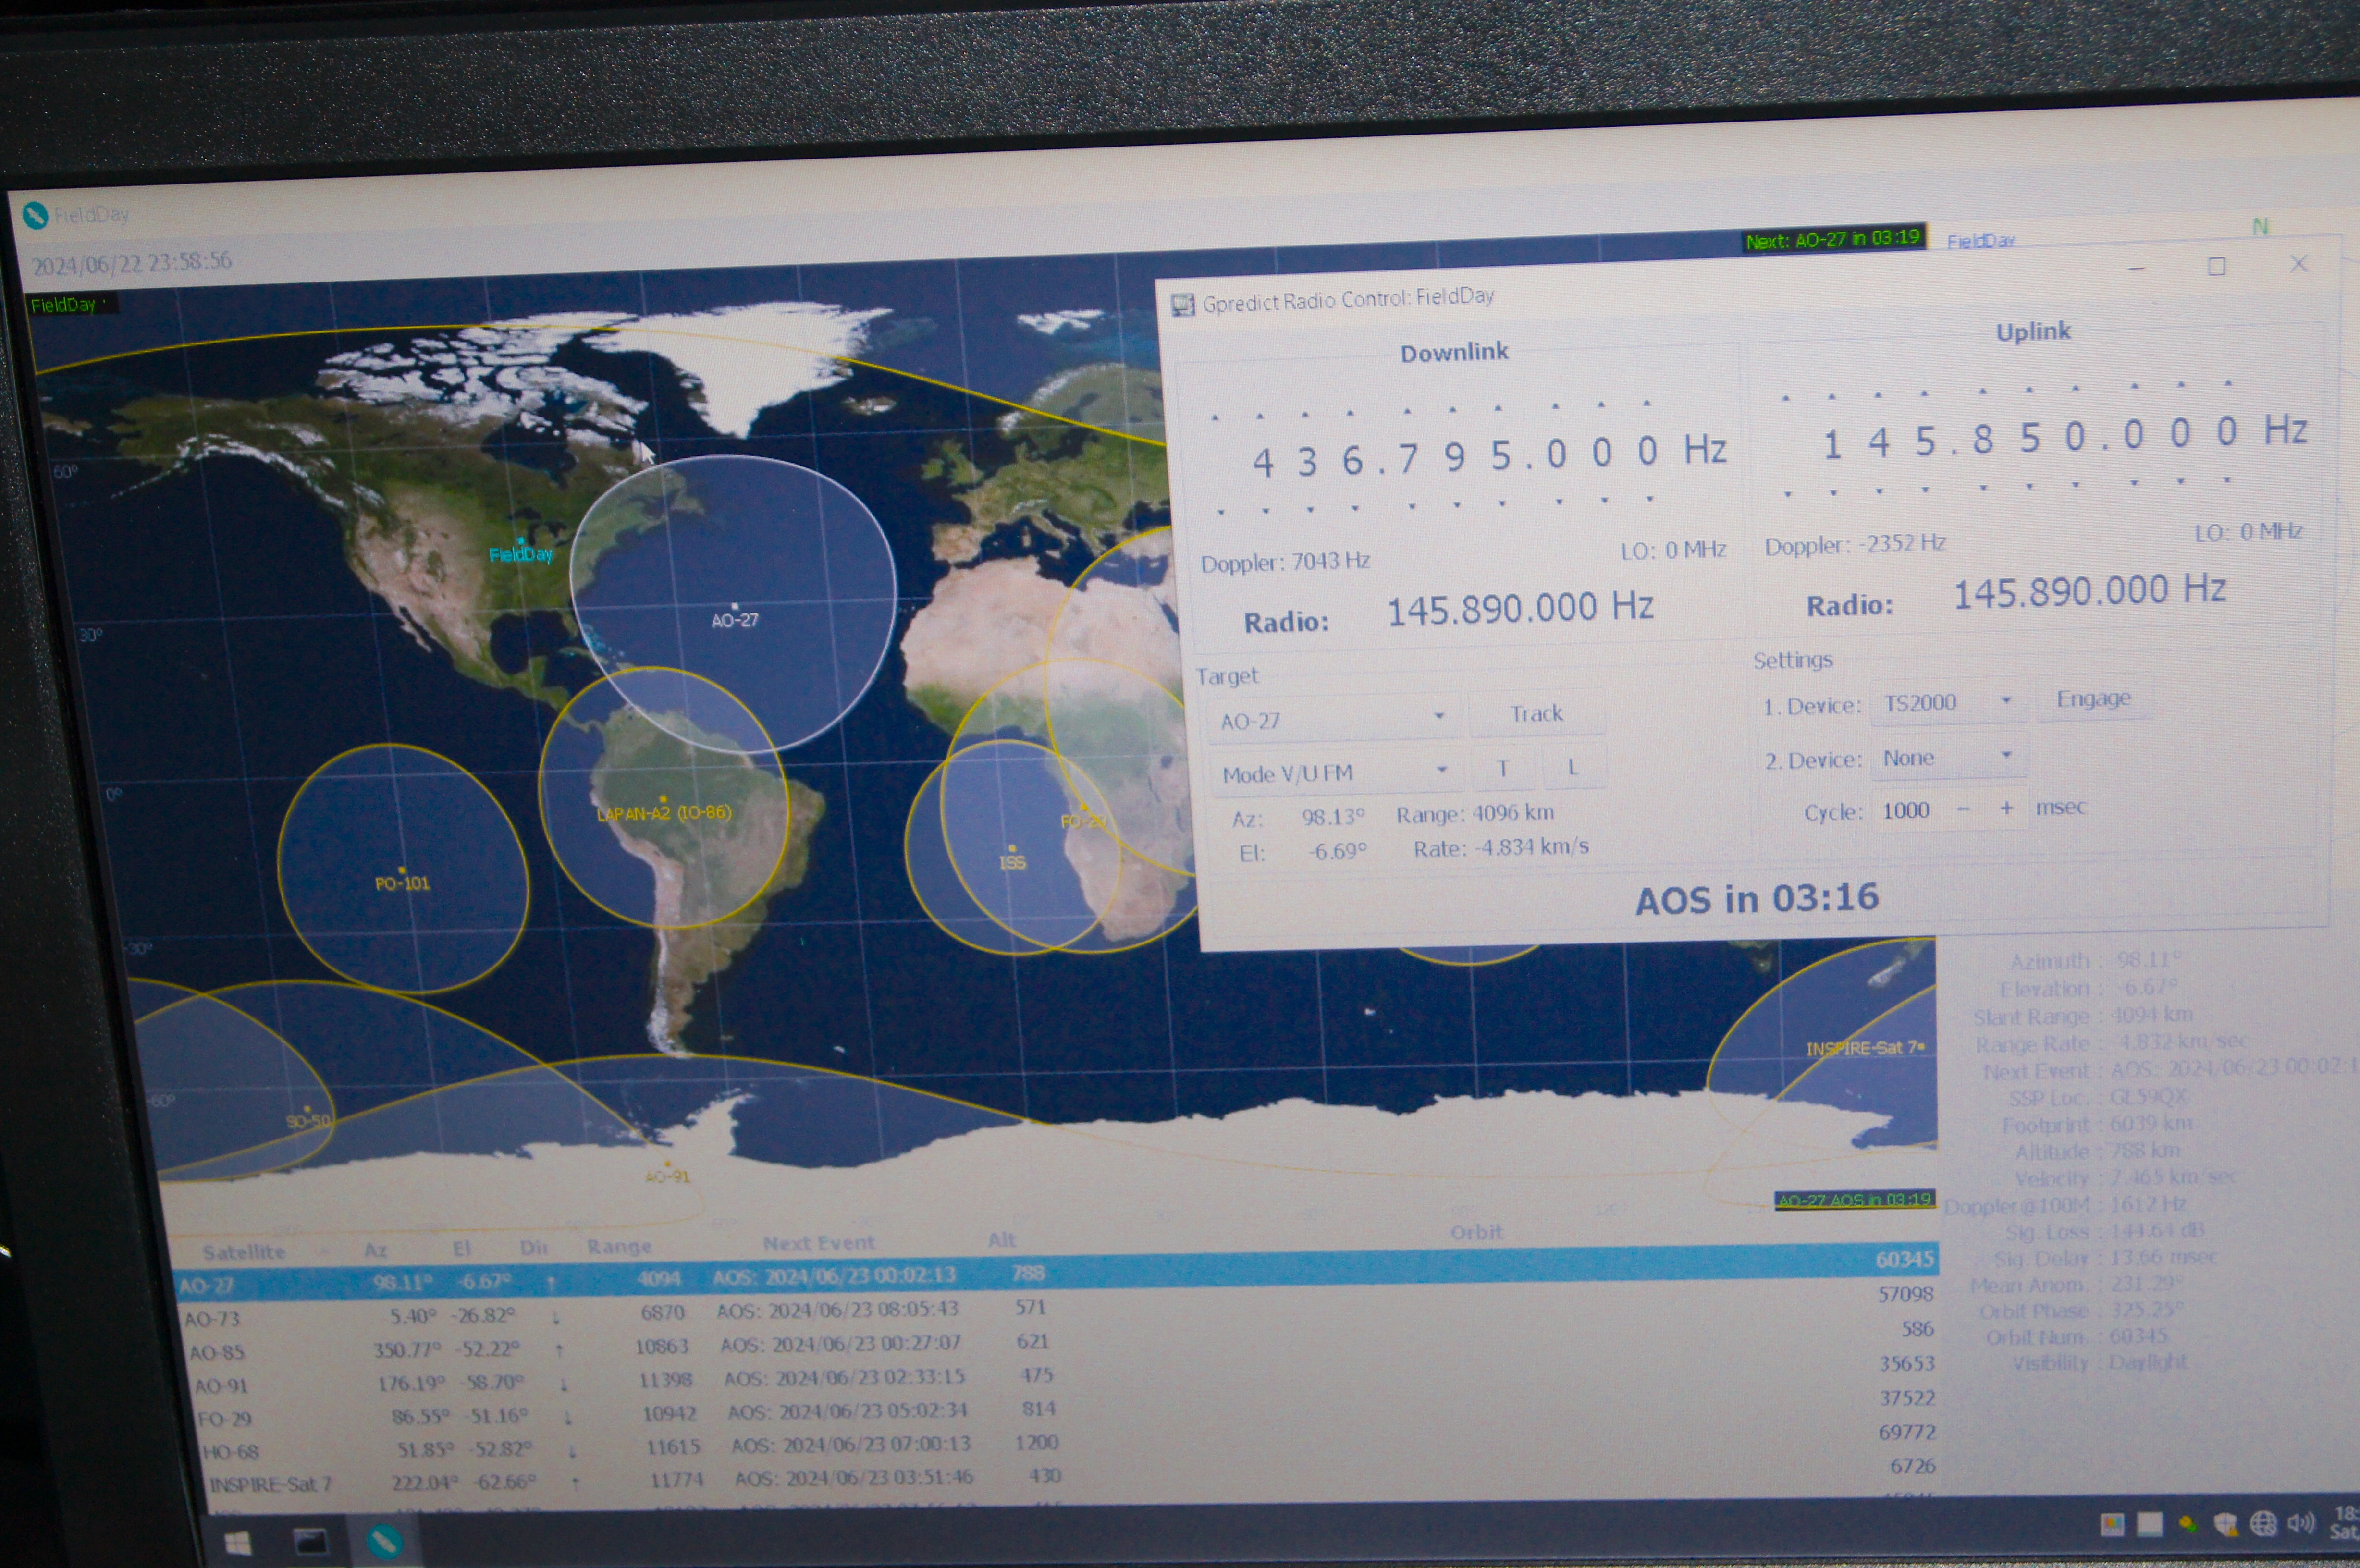Click the Radio Control window title icon
2360x1568 pixels.
(1183, 304)
